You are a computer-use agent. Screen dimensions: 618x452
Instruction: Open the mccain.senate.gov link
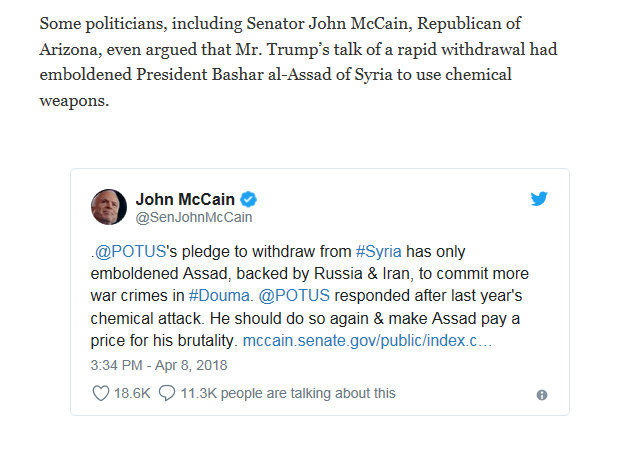pos(367,341)
